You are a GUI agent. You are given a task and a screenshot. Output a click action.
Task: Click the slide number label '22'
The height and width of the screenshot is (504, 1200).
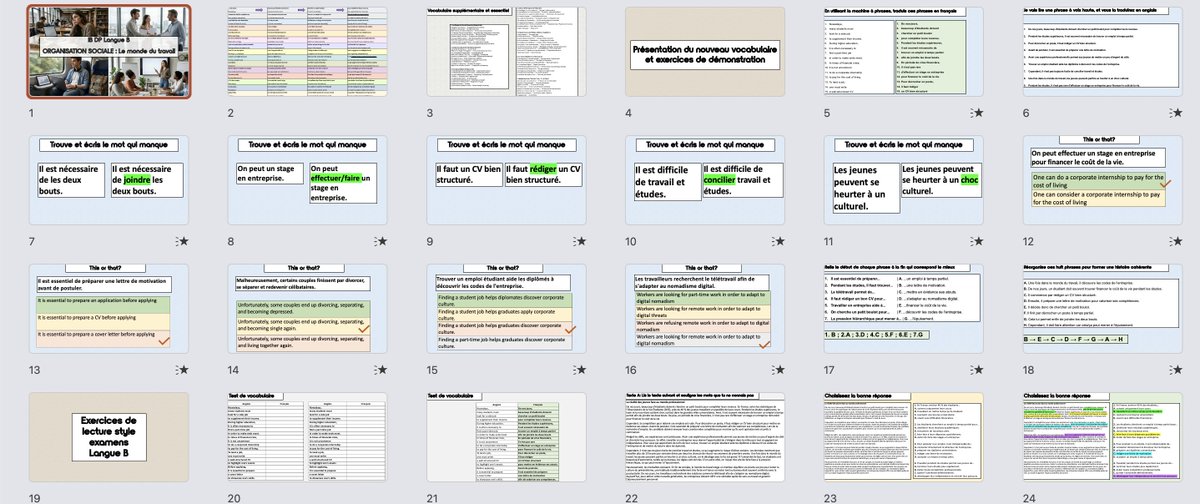[x=633, y=497]
